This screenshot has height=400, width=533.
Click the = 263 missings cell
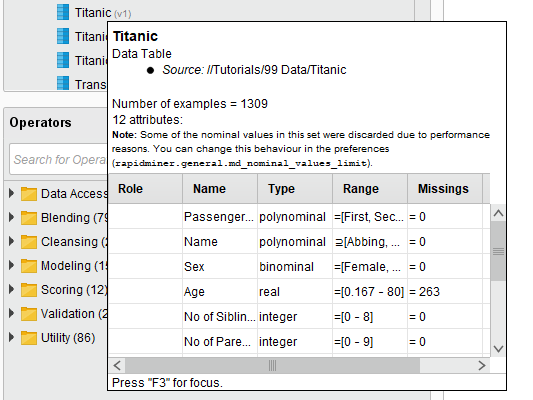click(445, 292)
